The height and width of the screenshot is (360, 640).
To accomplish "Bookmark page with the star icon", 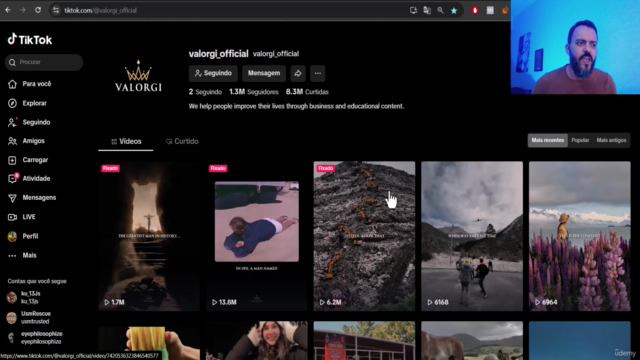I will pos(454,11).
